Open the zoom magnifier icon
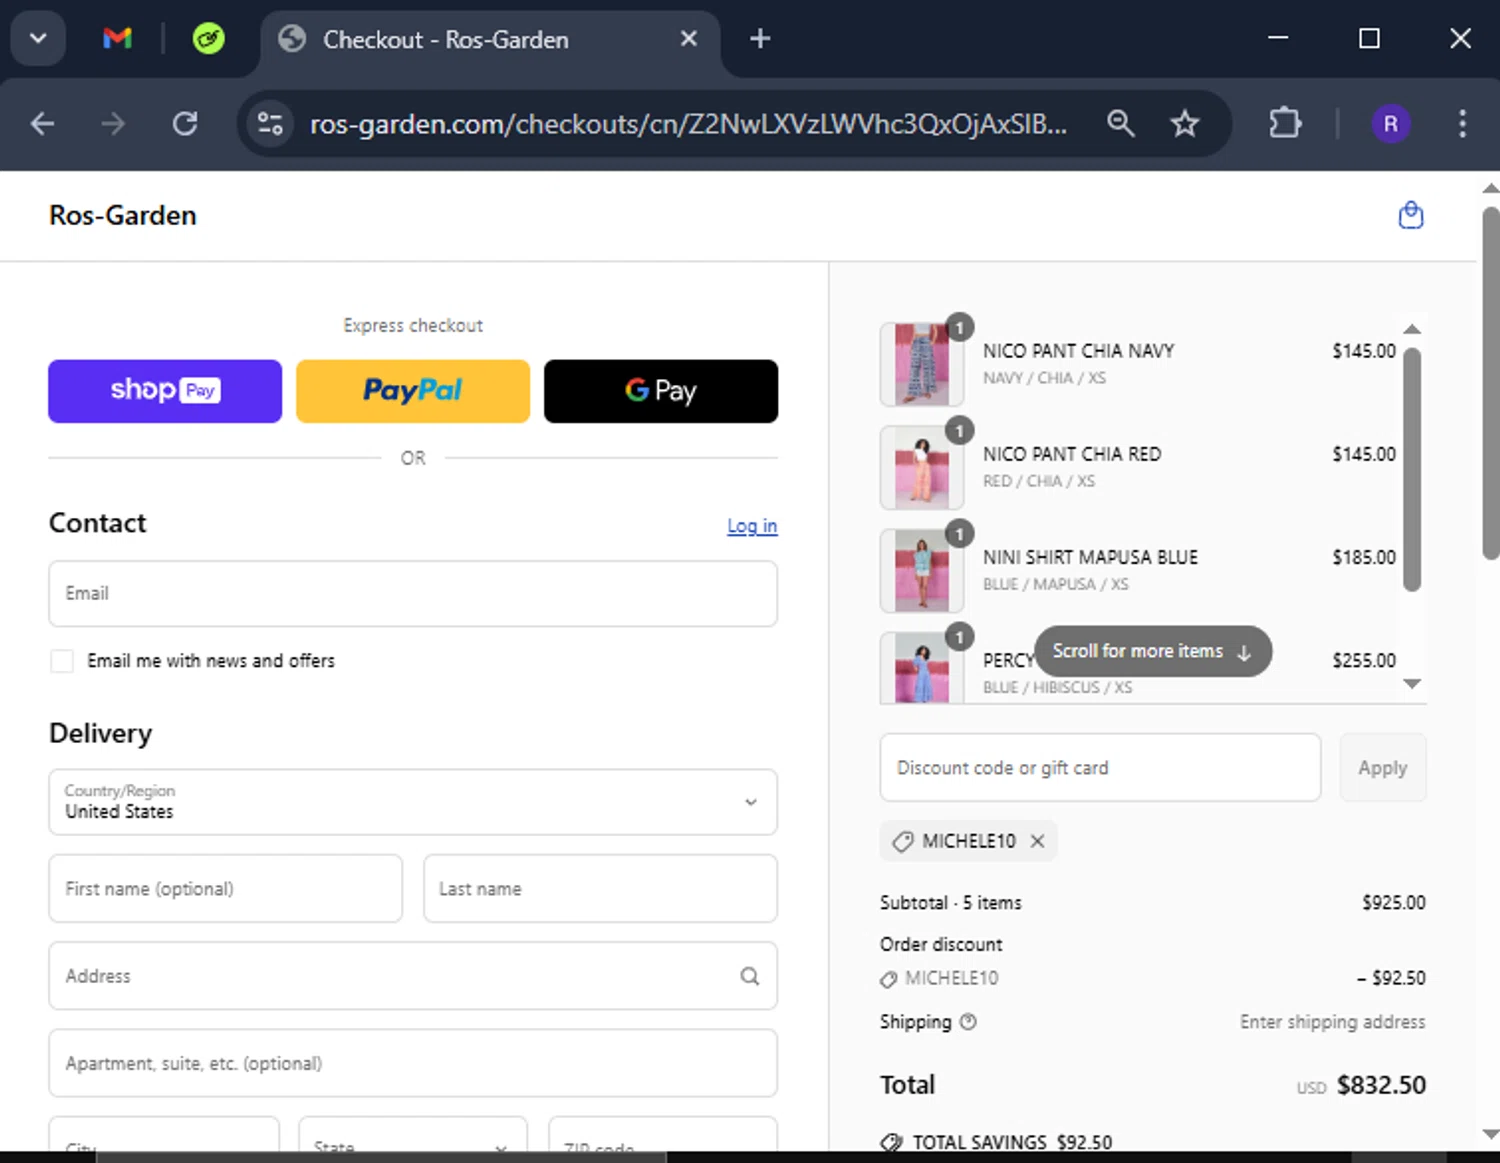Screen dimensions: 1500x1163 (x=1121, y=124)
